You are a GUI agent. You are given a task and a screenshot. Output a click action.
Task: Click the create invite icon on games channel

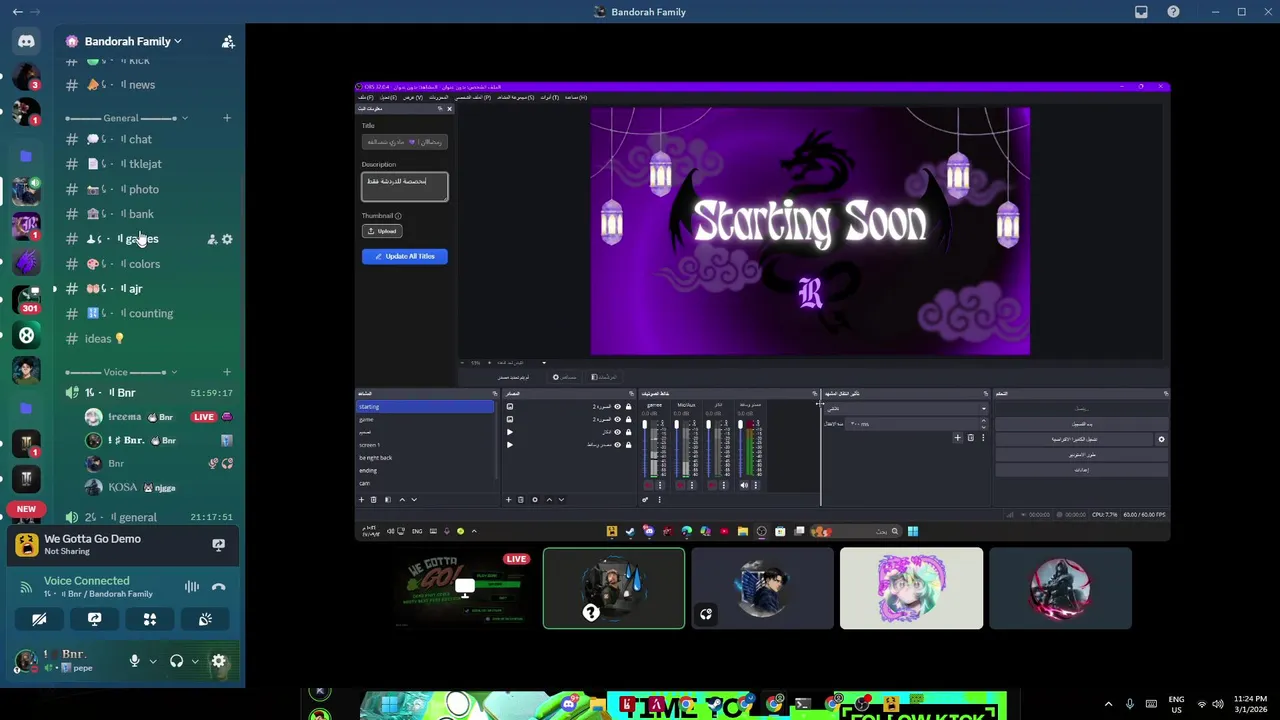point(212,239)
